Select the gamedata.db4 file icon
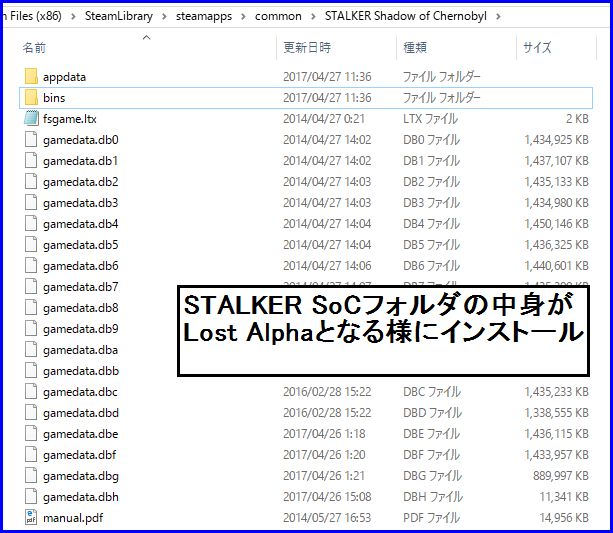Image resolution: width=613 pixels, height=533 pixels. (x=31, y=224)
